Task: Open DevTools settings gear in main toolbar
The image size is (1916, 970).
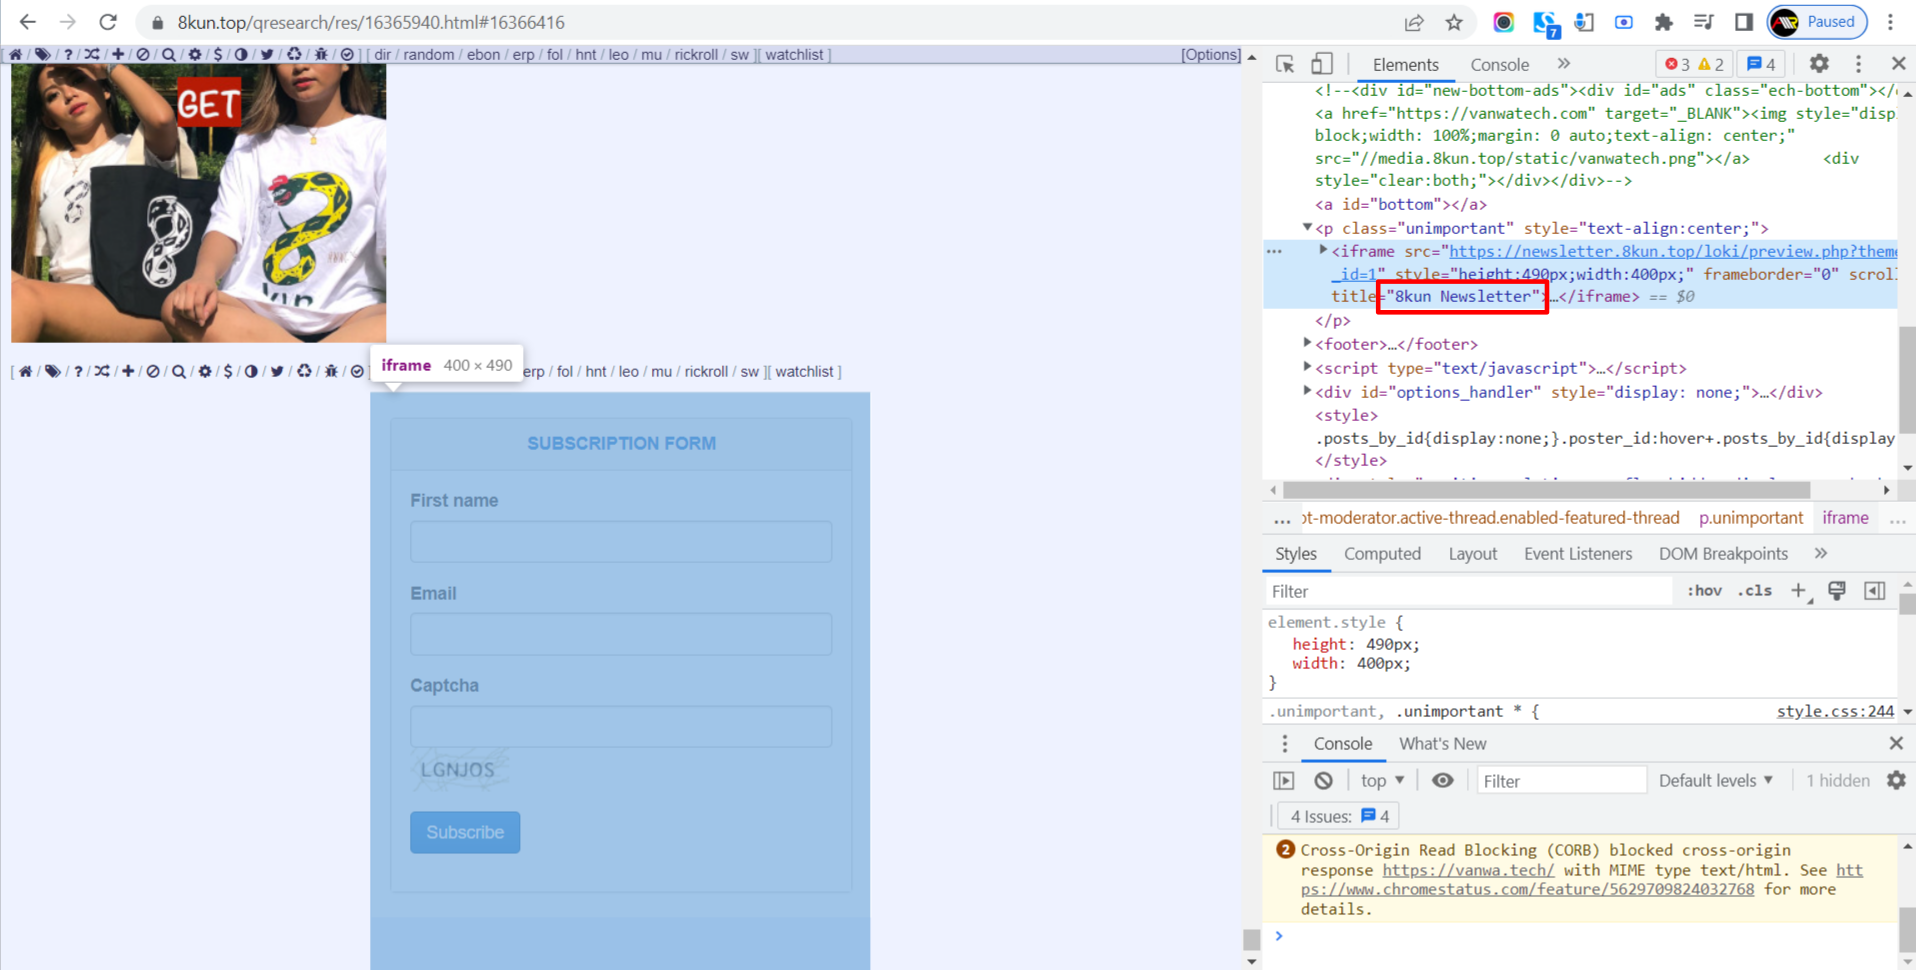Action: 1819,64
